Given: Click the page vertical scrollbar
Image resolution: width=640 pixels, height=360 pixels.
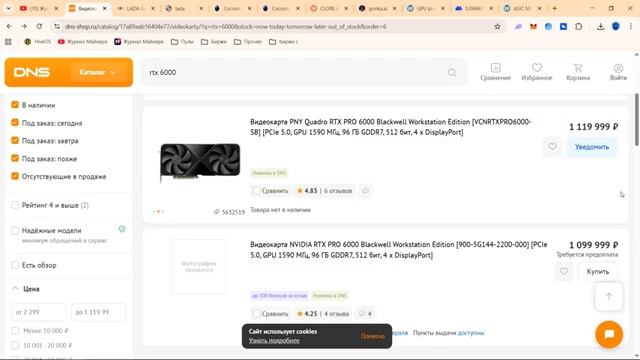Looking at the screenshot, I should (x=636, y=119).
